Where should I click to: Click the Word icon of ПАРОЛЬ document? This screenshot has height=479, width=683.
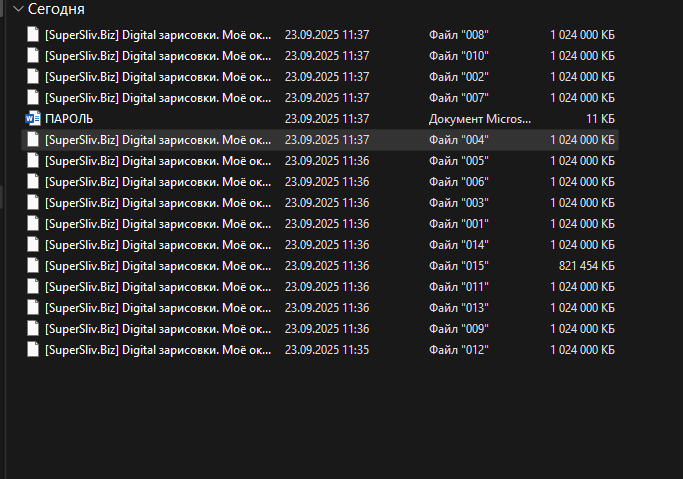coord(33,118)
